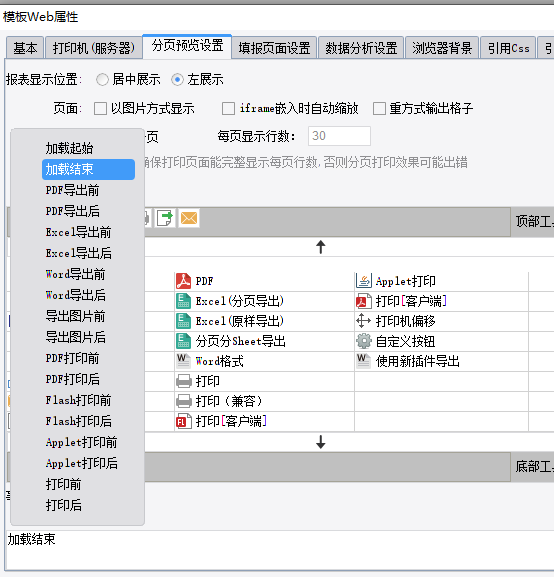The height and width of the screenshot is (577, 554).
Task: Select the 分页预览设置 tab
Action: (187, 46)
